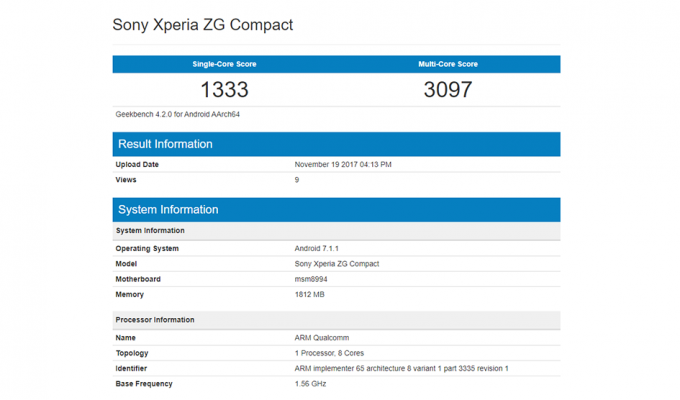Select the 1 Processor, 8 Cores value
The image size is (680, 400).
click(x=329, y=353)
